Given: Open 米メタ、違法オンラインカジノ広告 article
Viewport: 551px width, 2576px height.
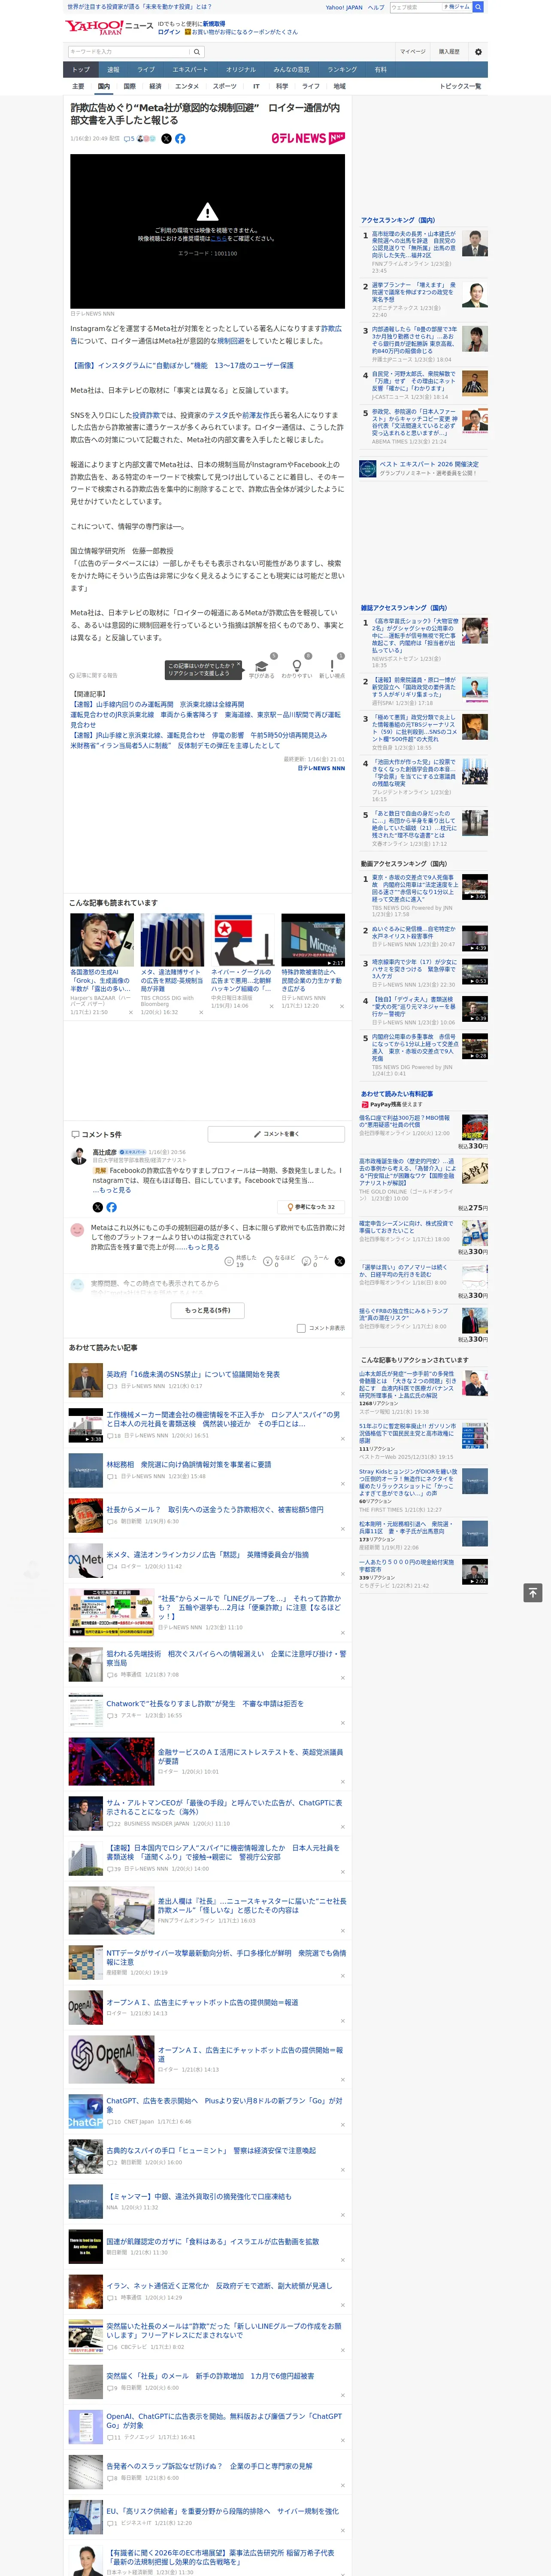Looking at the screenshot, I should coord(207,1554).
